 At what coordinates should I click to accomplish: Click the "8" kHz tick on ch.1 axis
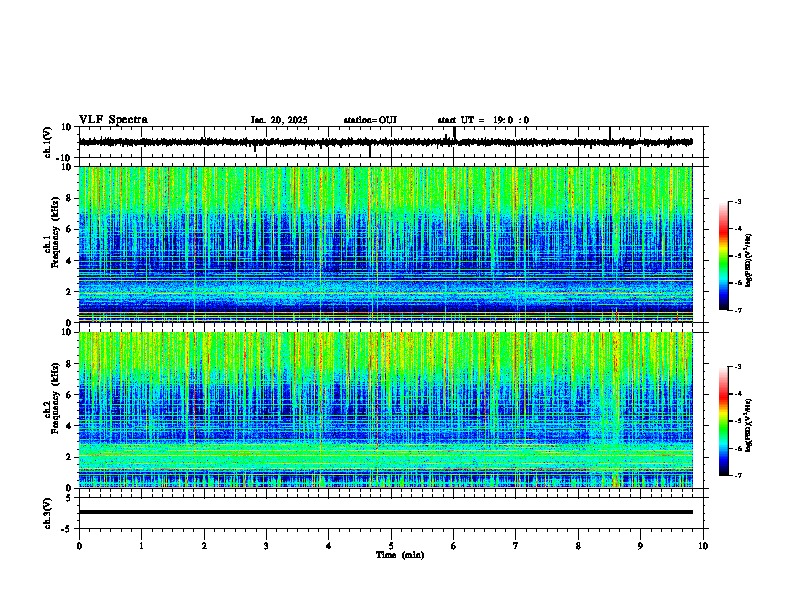coord(70,198)
